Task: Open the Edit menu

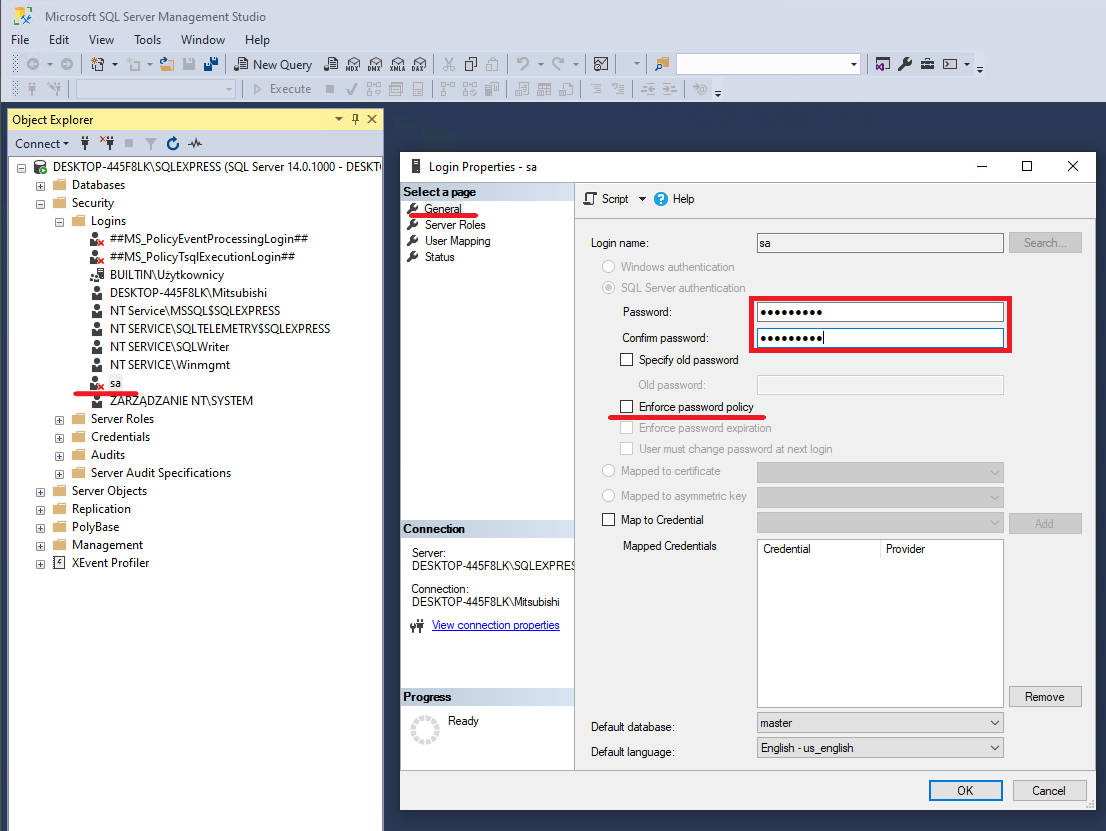Action: (59, 40)
